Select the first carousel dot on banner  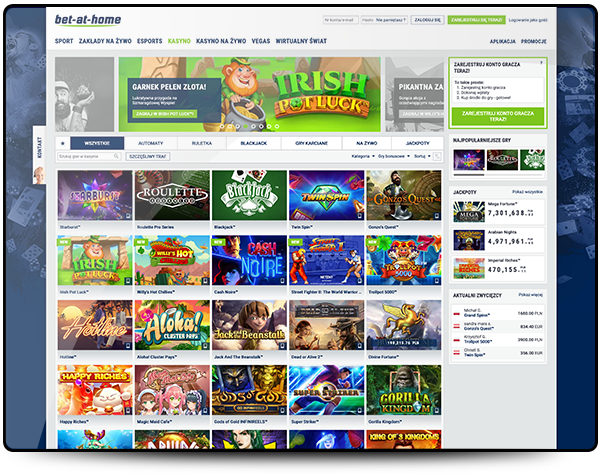coord(222,126)
